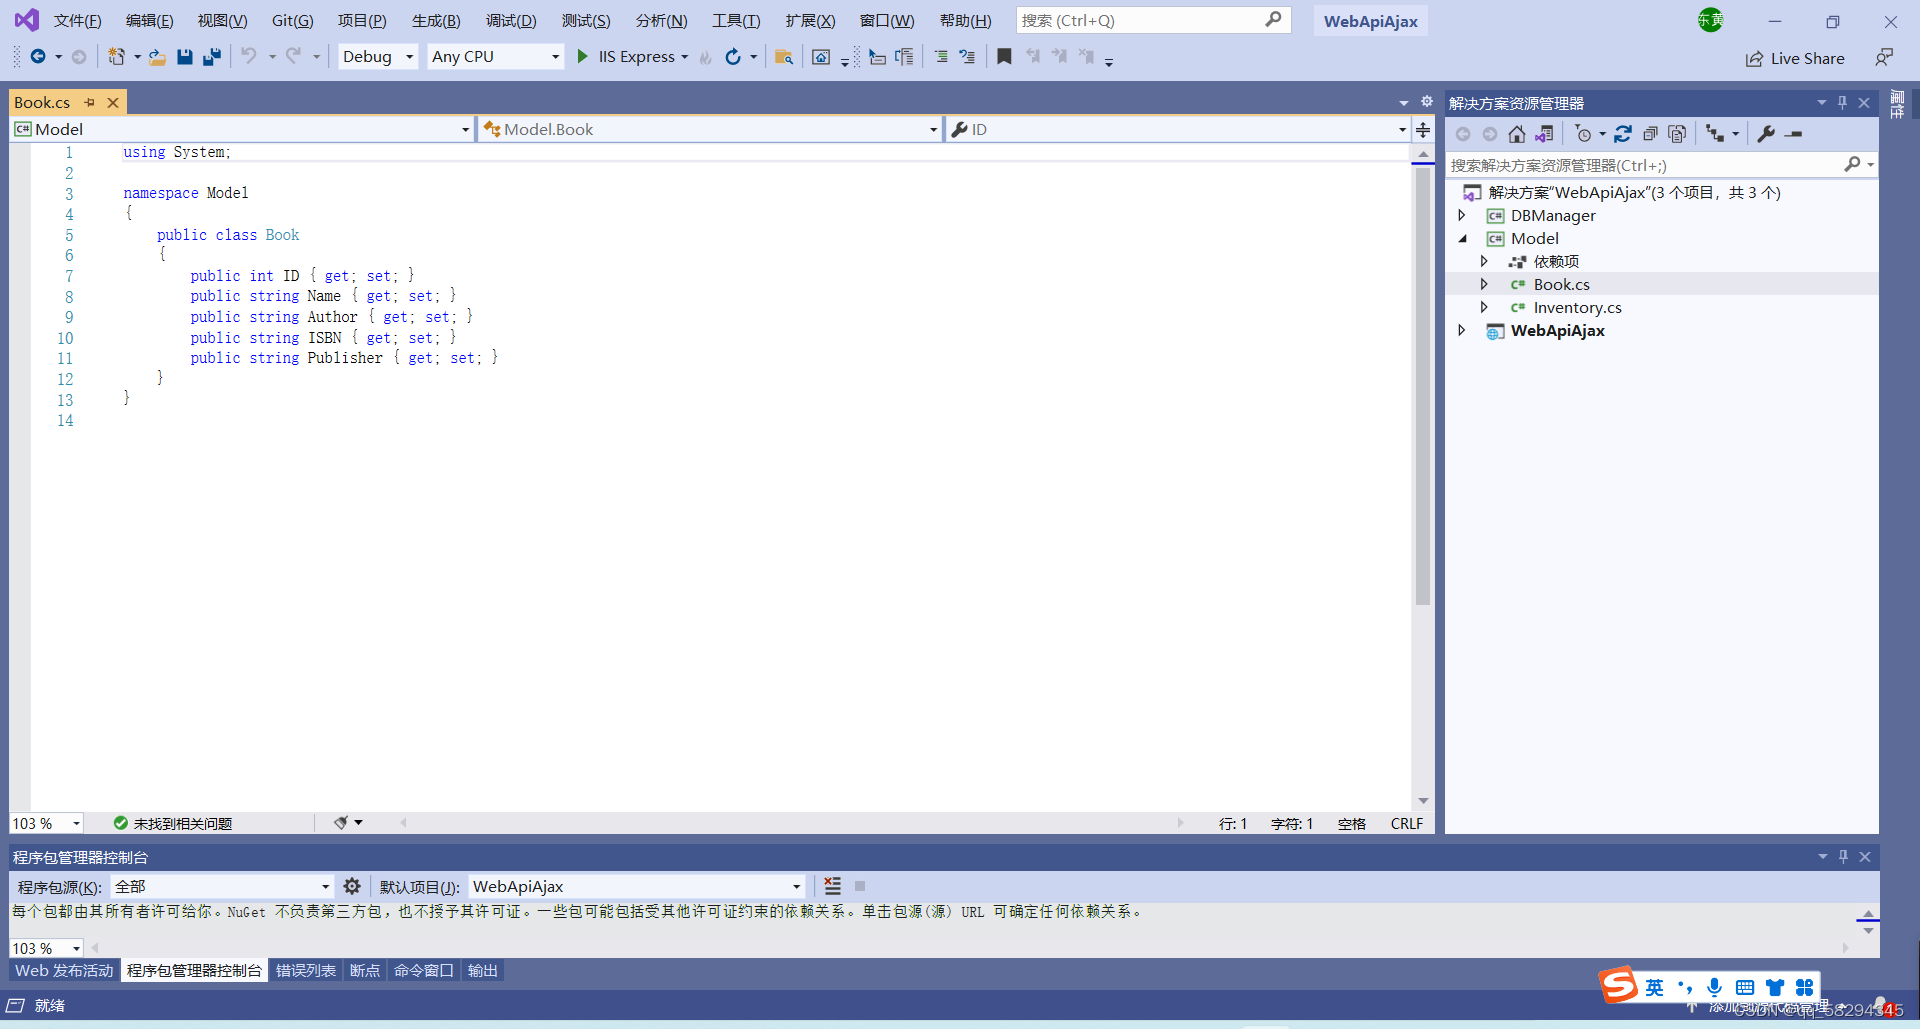1920x1029 pixels.
Task: Pin the Package Manager Console panel
Action: click(x=1843, y=857)
